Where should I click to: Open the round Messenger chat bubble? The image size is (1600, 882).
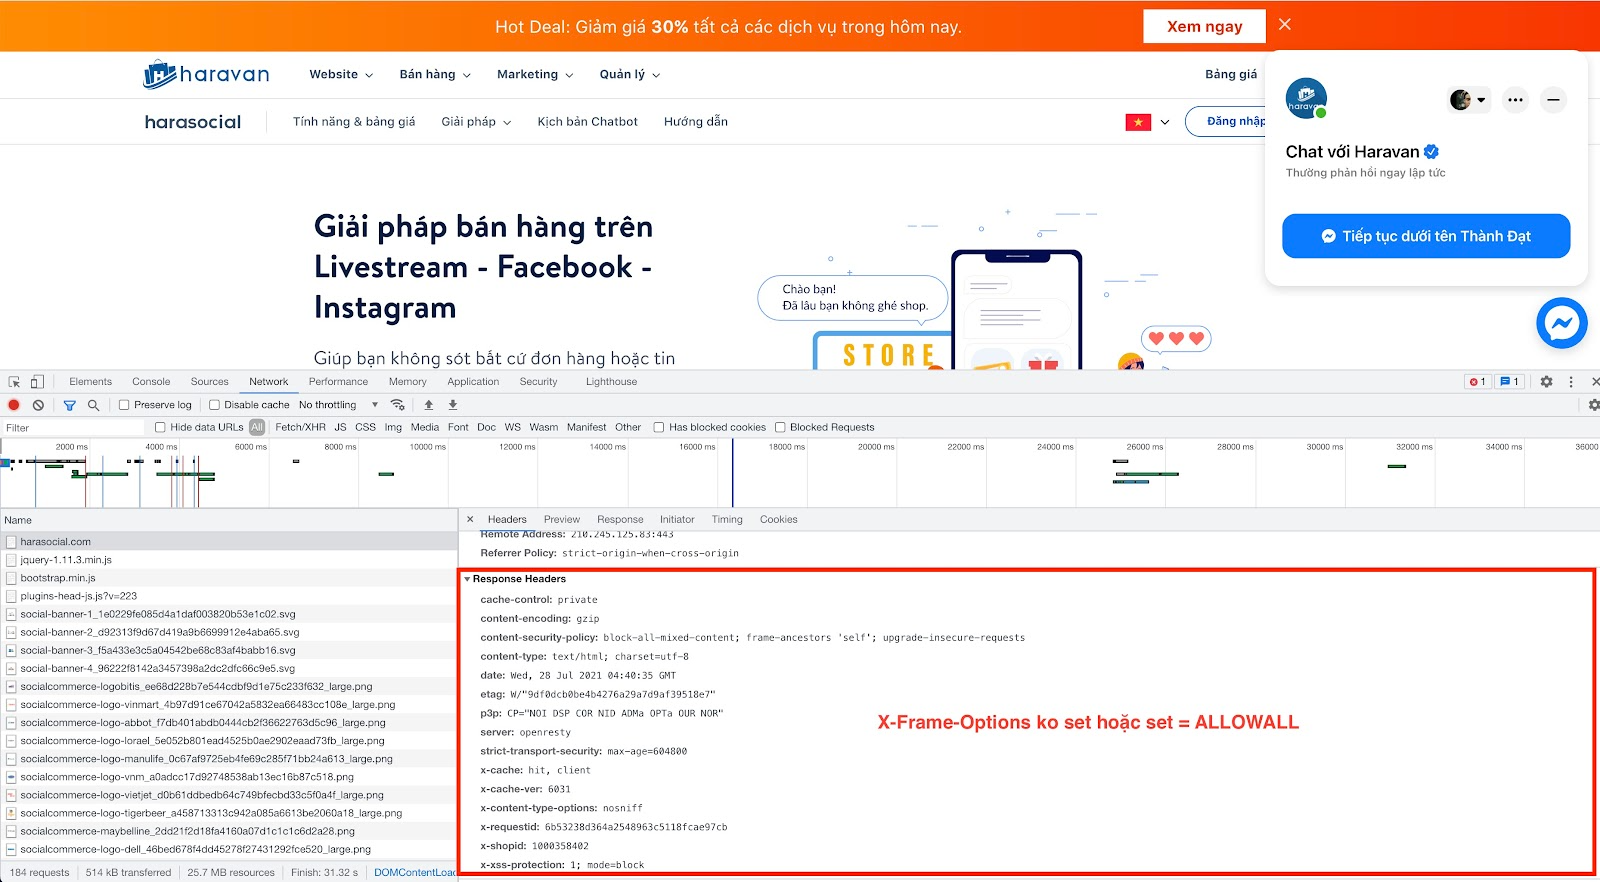tap(1562, 323)
